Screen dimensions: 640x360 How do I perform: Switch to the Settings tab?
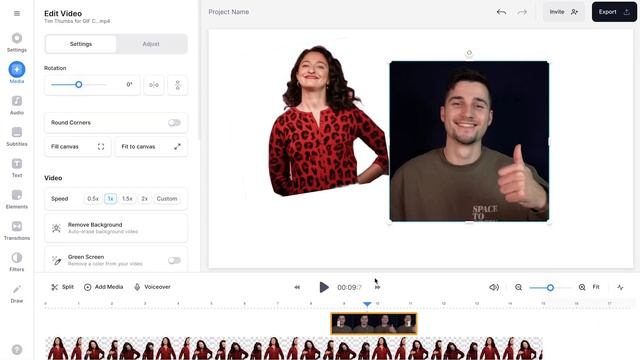[81, 44]
